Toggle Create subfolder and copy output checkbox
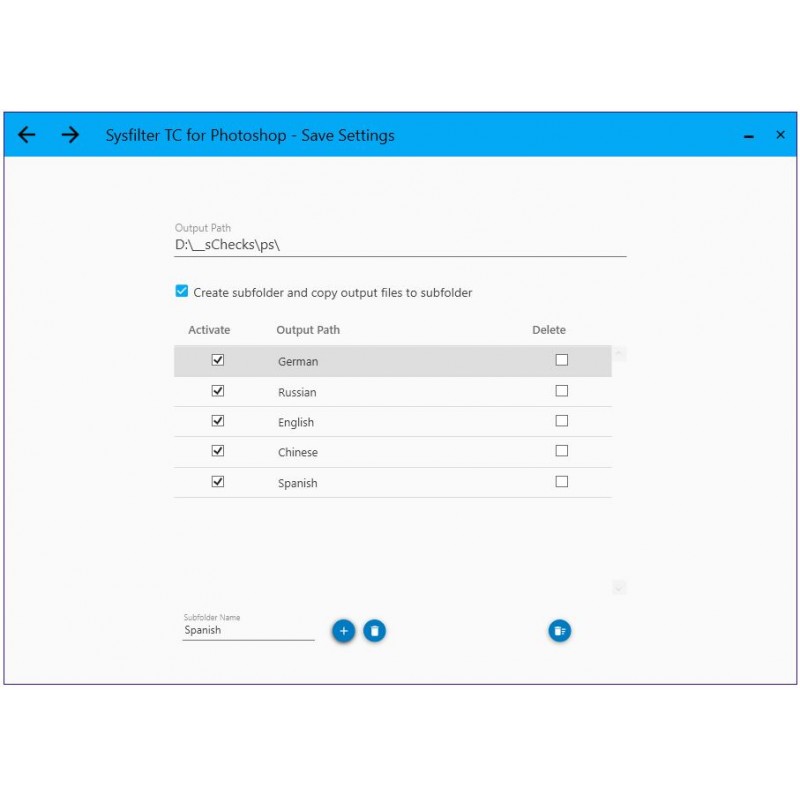Screen dimensions: 800x800 [x=182, y=291]
